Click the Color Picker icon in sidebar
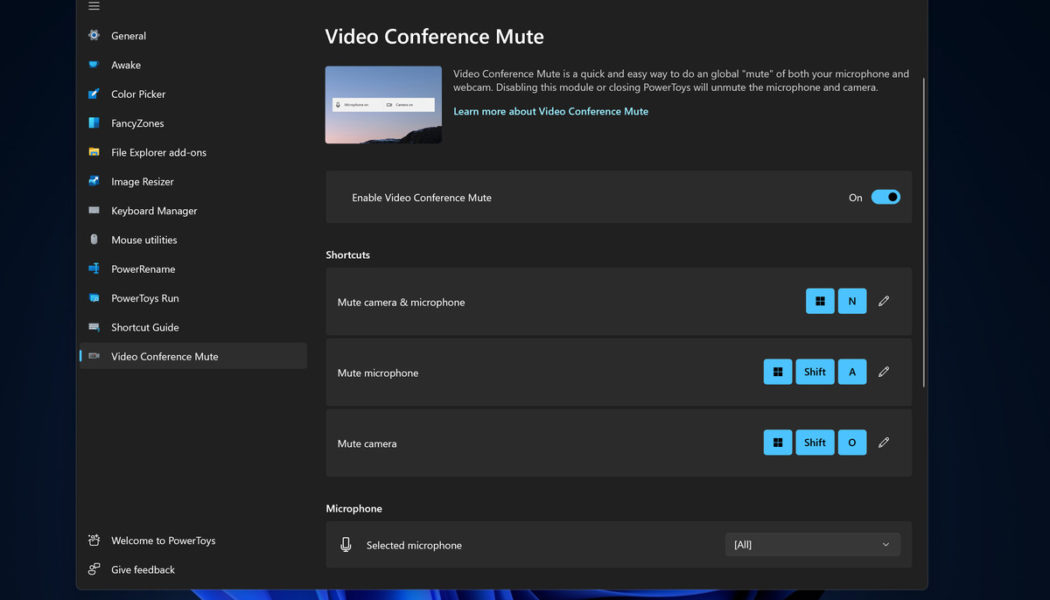This screenshot has height=600, width=1050. 93,94
